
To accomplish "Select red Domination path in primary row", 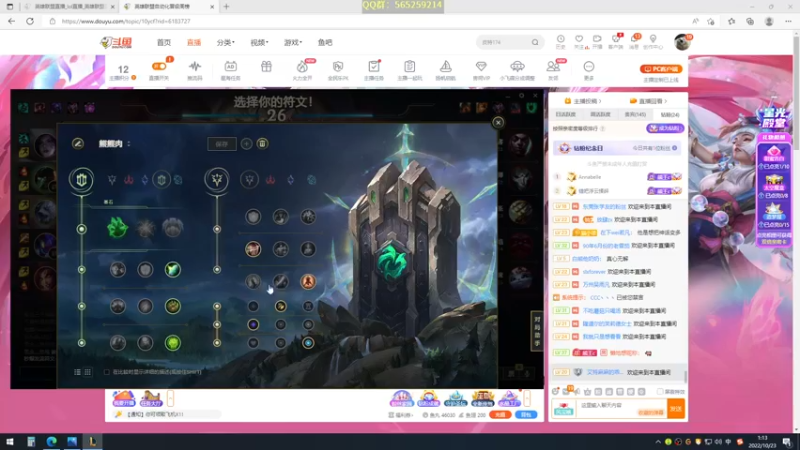I will pos(129,180).
